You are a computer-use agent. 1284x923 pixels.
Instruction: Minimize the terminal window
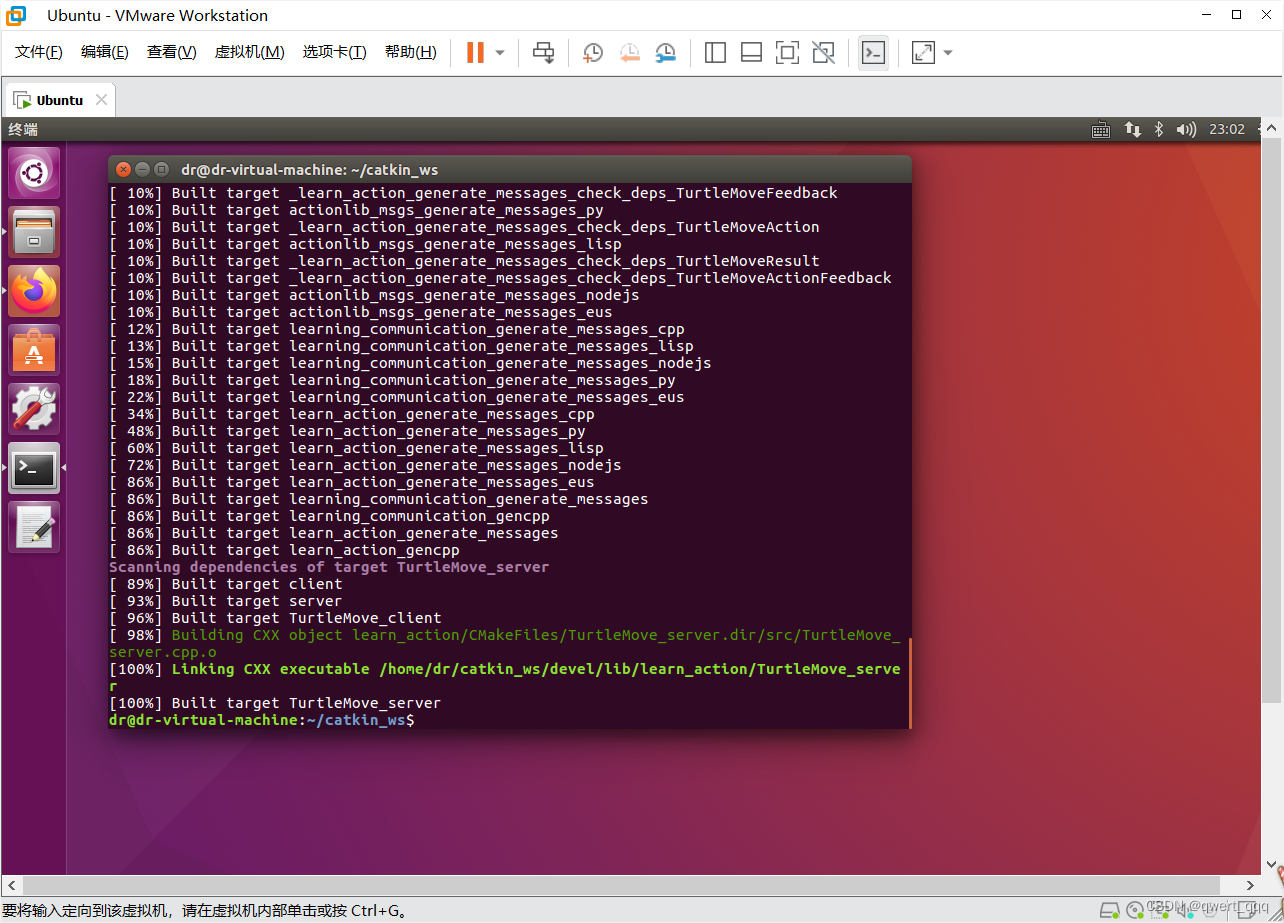[x=143, y=169]
